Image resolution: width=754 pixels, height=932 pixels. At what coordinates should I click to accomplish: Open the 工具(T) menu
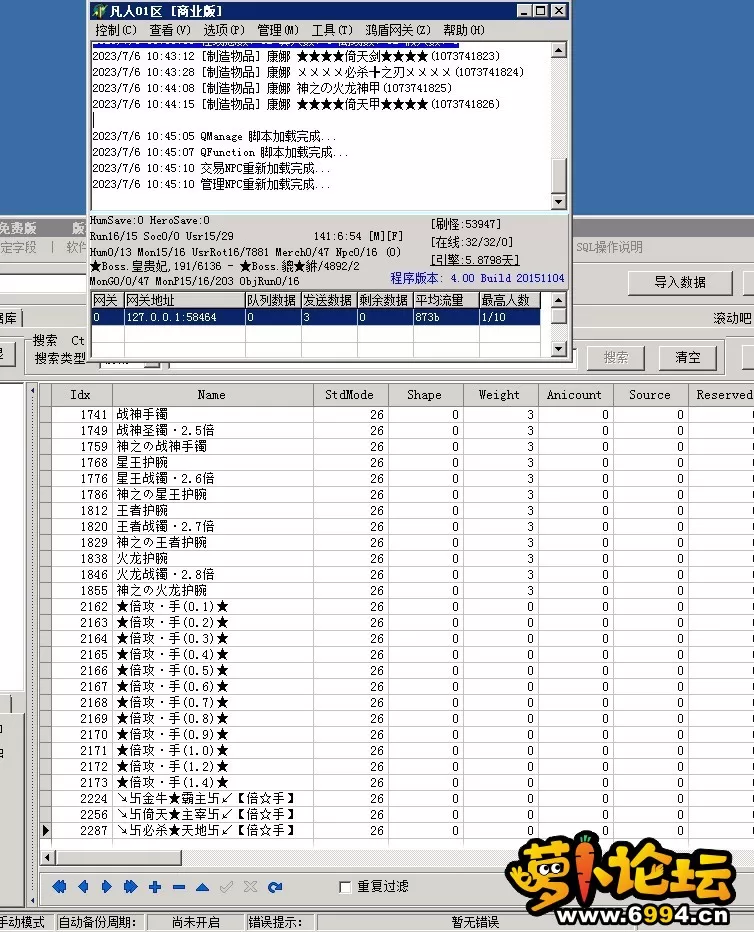coord(331,31)
